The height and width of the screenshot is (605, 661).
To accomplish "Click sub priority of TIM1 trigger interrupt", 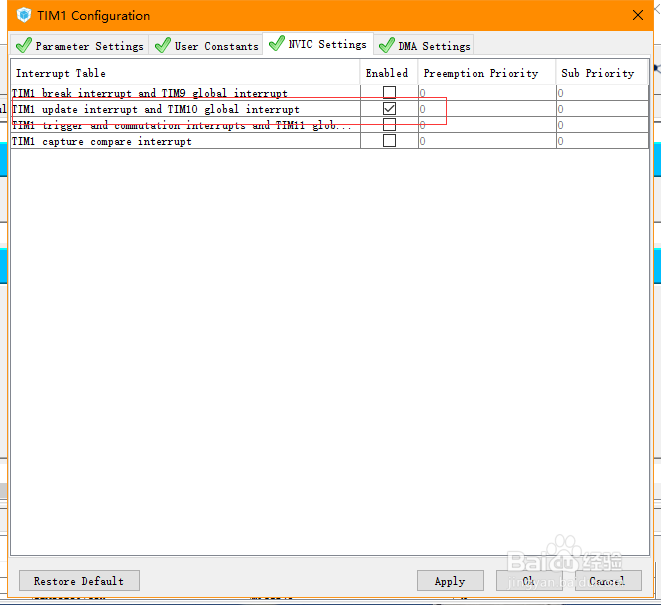I will click(602, 125).
